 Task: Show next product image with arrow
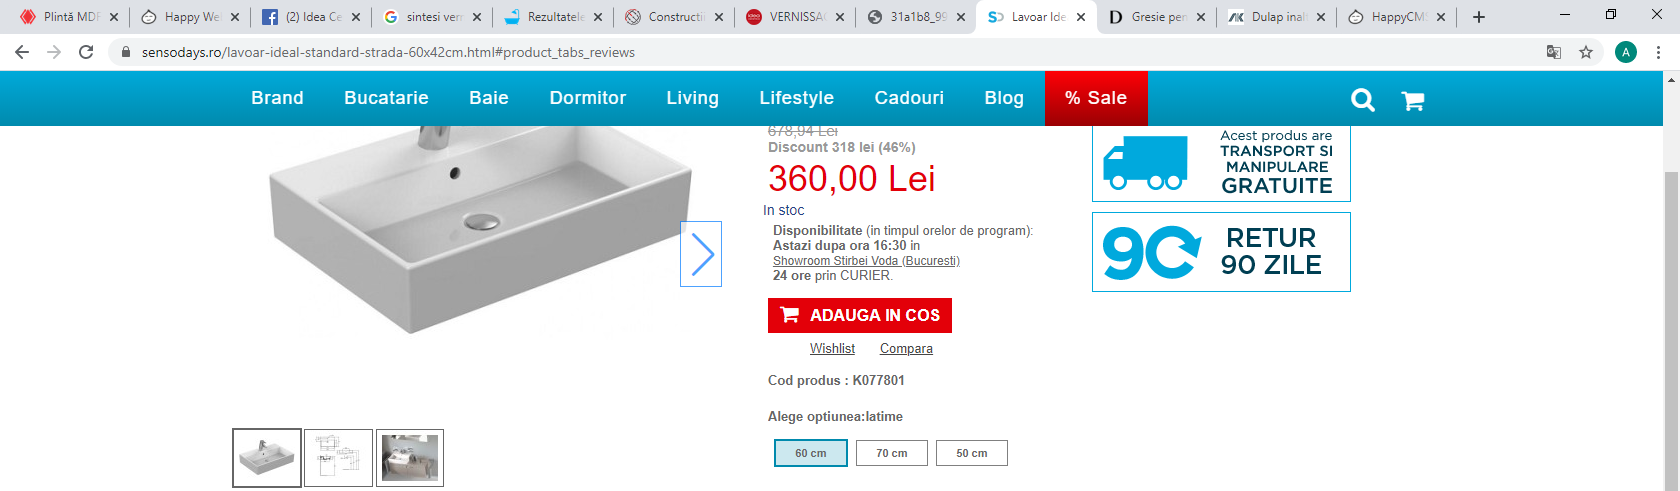(x=701, y=254)
